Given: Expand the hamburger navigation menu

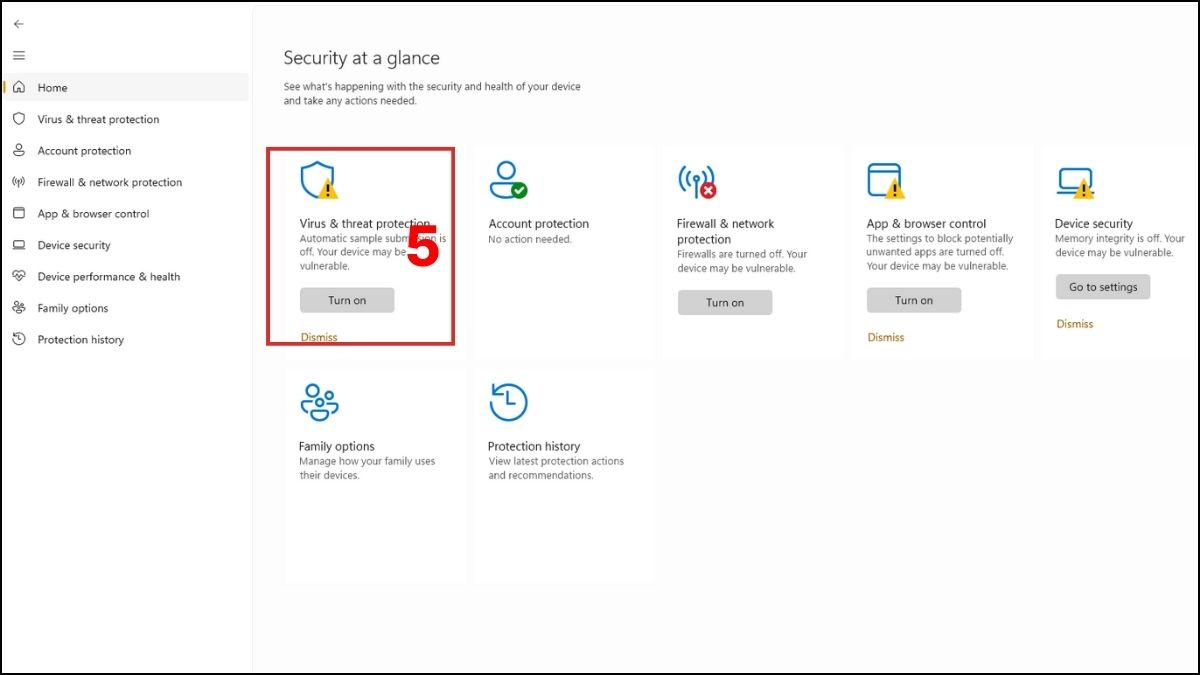Looking at the screenshot, I should pos(19,55).
